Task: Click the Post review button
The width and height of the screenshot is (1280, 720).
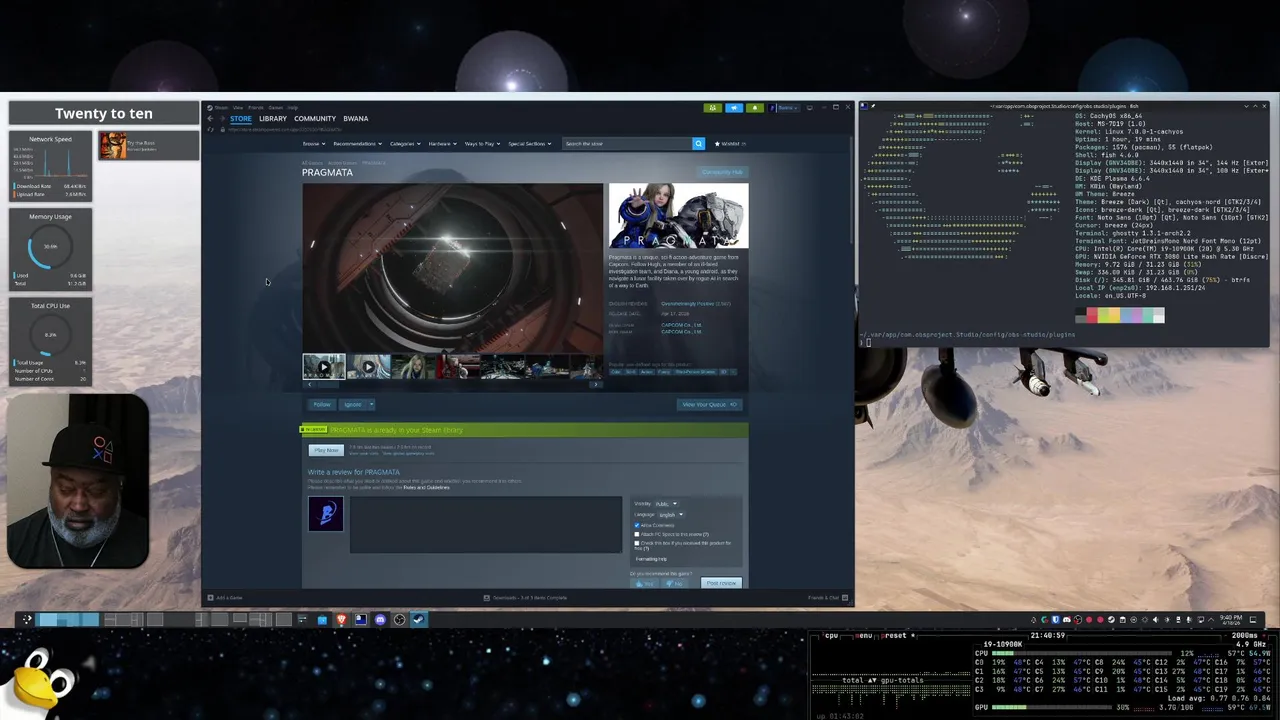Action: tap(721, 583)
